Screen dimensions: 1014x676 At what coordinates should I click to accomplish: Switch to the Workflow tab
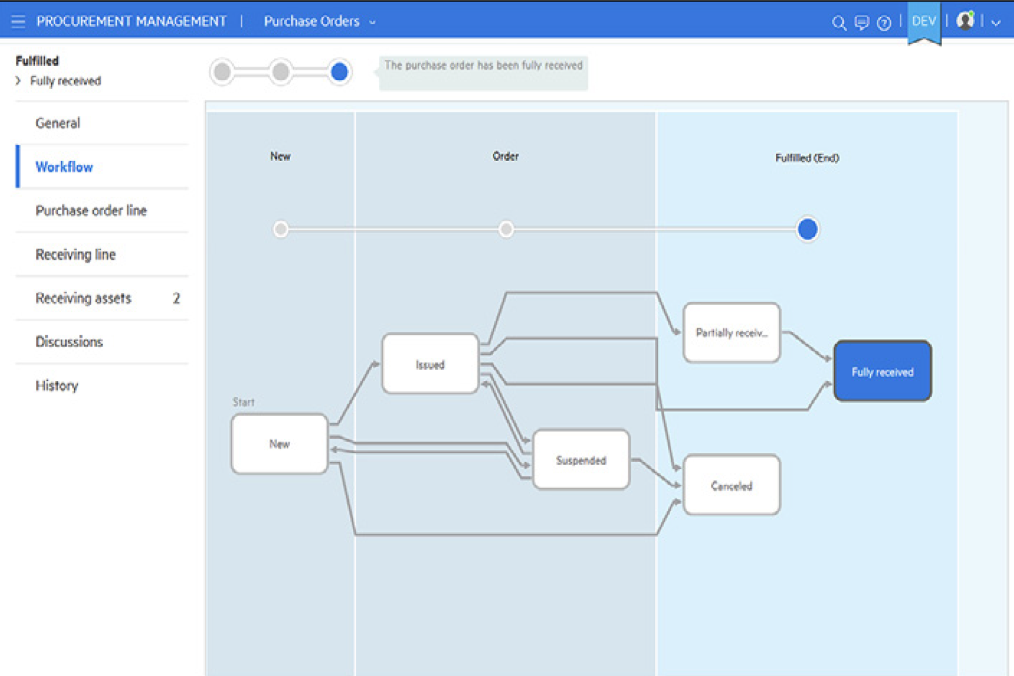[x=62, y=166]
